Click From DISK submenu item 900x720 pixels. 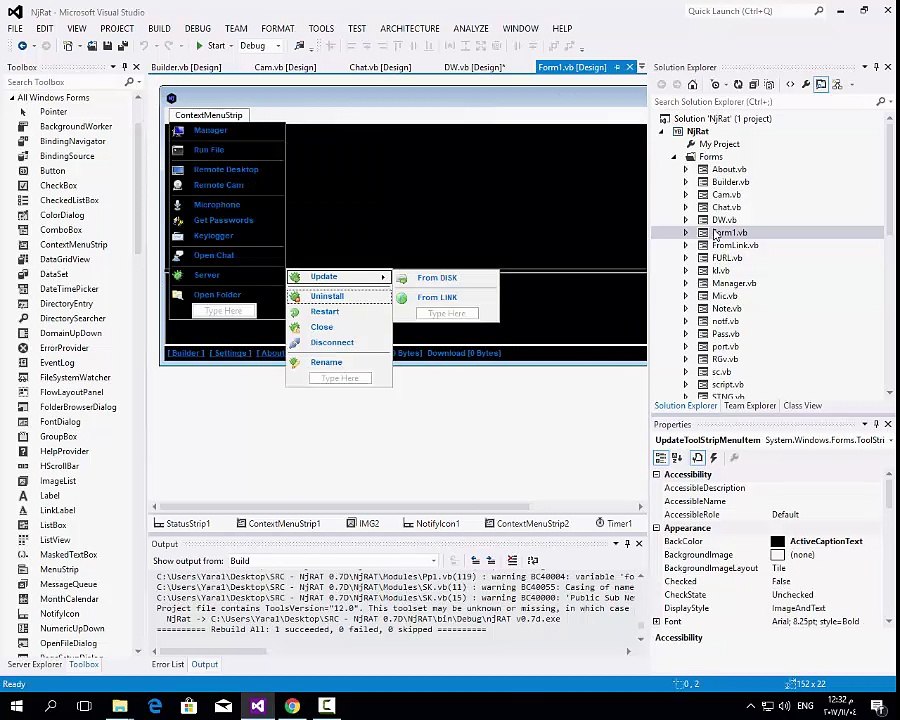pos(446,278)
